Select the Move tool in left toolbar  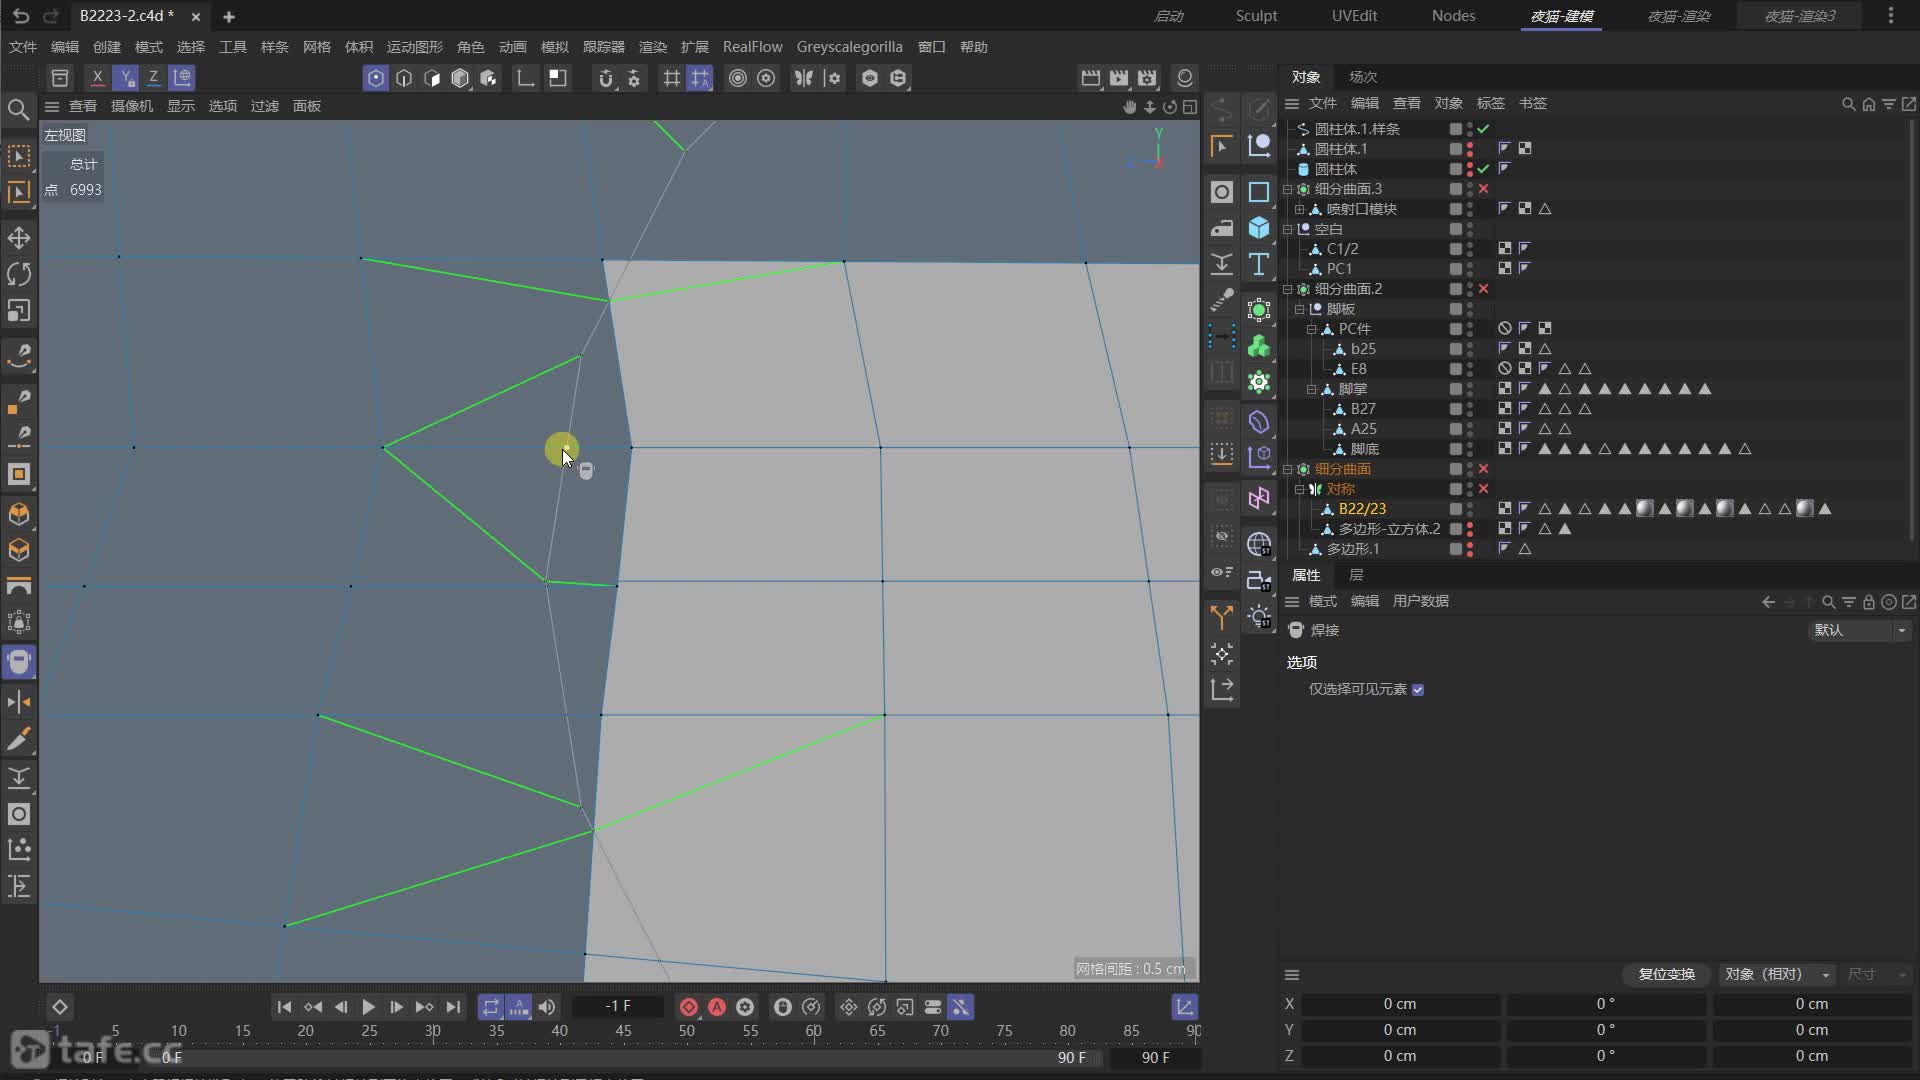19,238
